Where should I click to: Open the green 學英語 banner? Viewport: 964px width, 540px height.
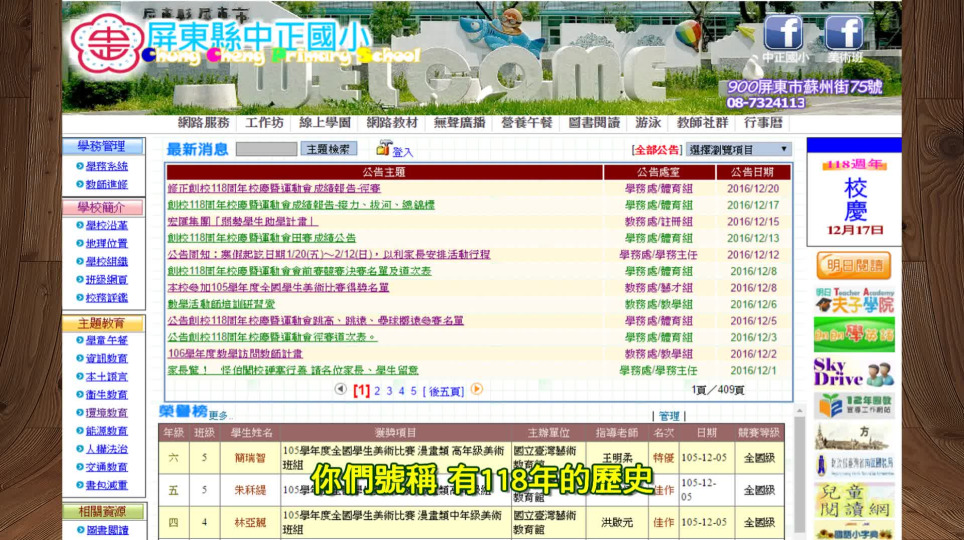pyautogui.click(x=854, y=335)
